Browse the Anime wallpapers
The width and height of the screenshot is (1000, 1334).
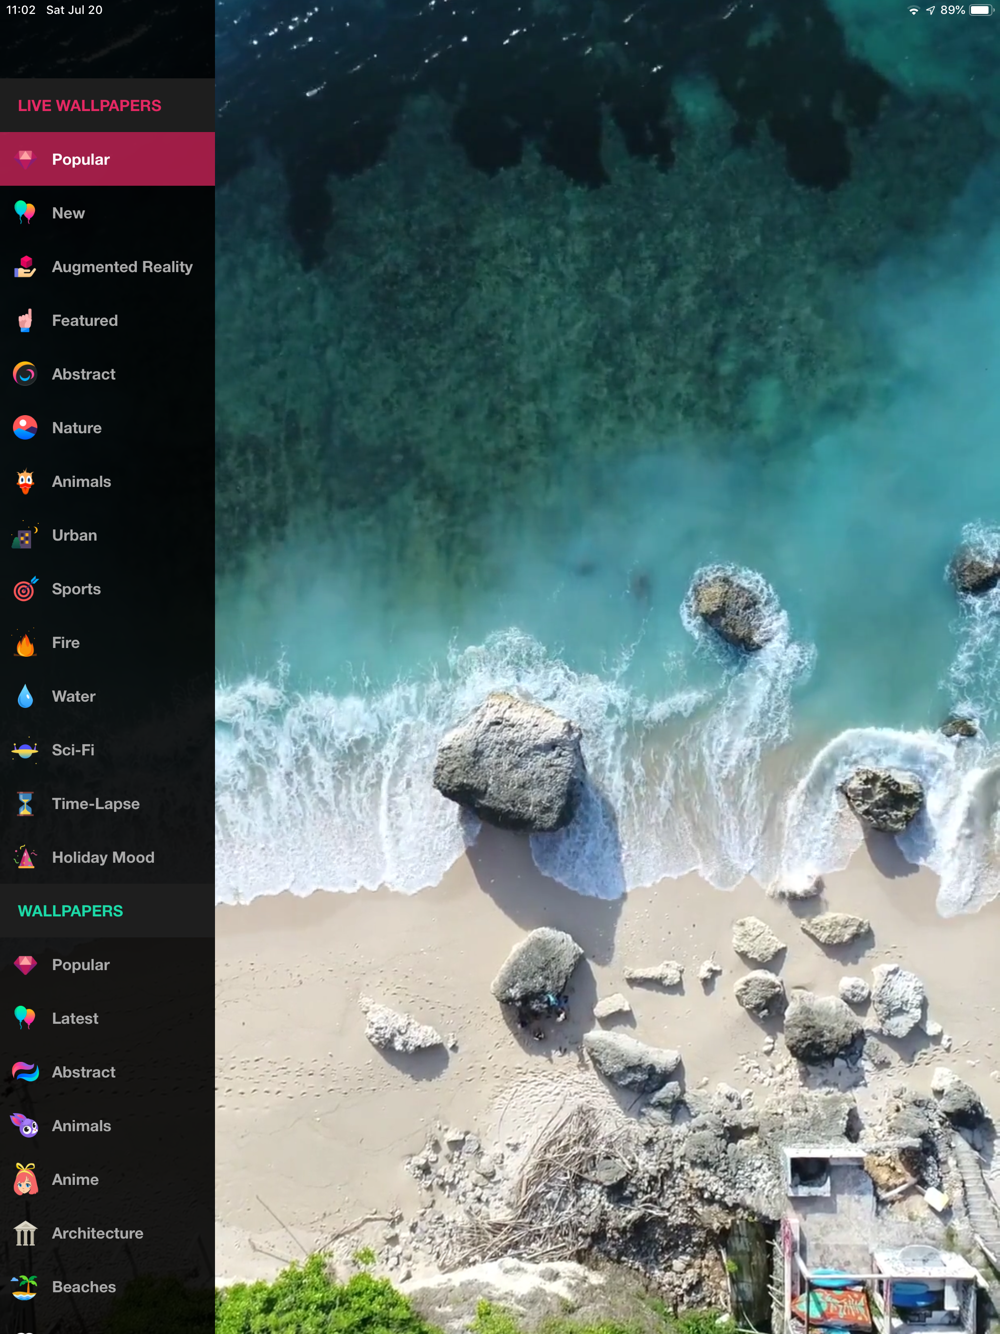click(107, 1180)
